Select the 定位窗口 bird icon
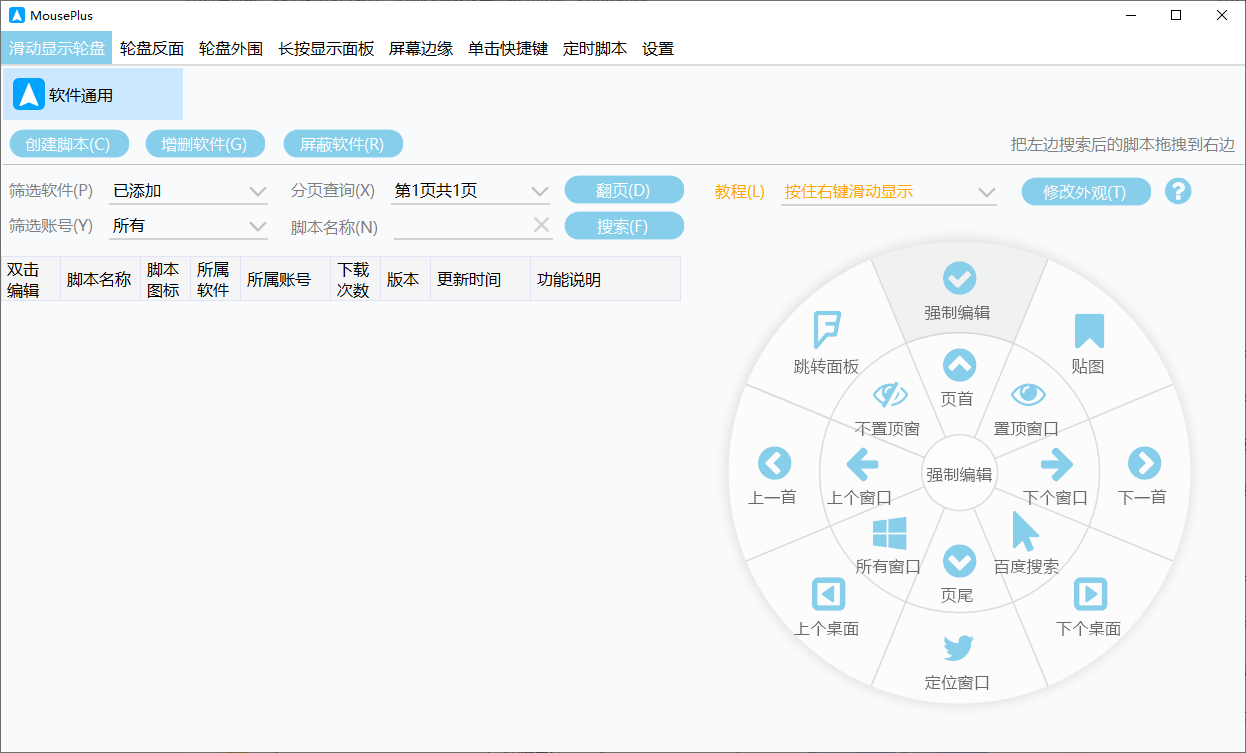Screen dimensions: 1246x753 [958, 648]
